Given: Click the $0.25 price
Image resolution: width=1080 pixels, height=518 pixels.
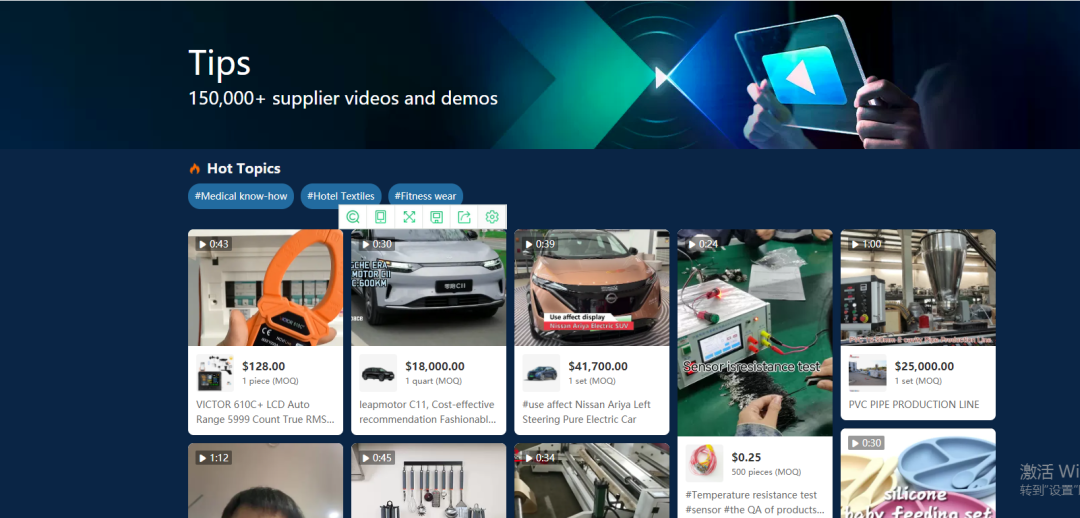Looking at the screenshot, I should pos(746,457).
